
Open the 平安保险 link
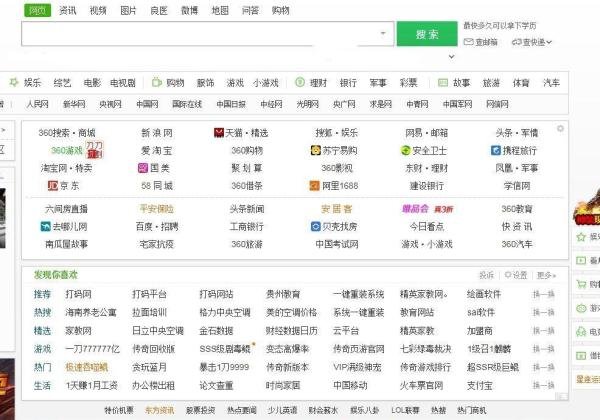click(157, 209)
